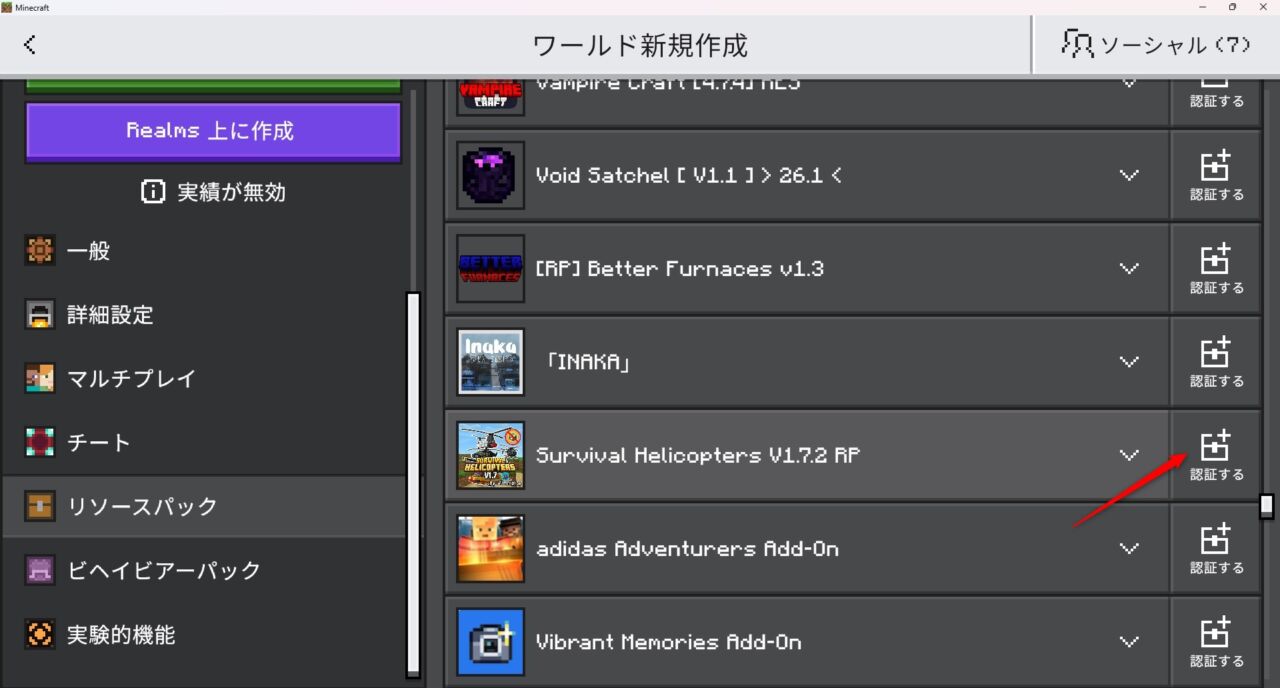Expand Void Satchel pack details
This screenshot has width=1280, height=688.
pyautogui.click(x=1129, y=175)
